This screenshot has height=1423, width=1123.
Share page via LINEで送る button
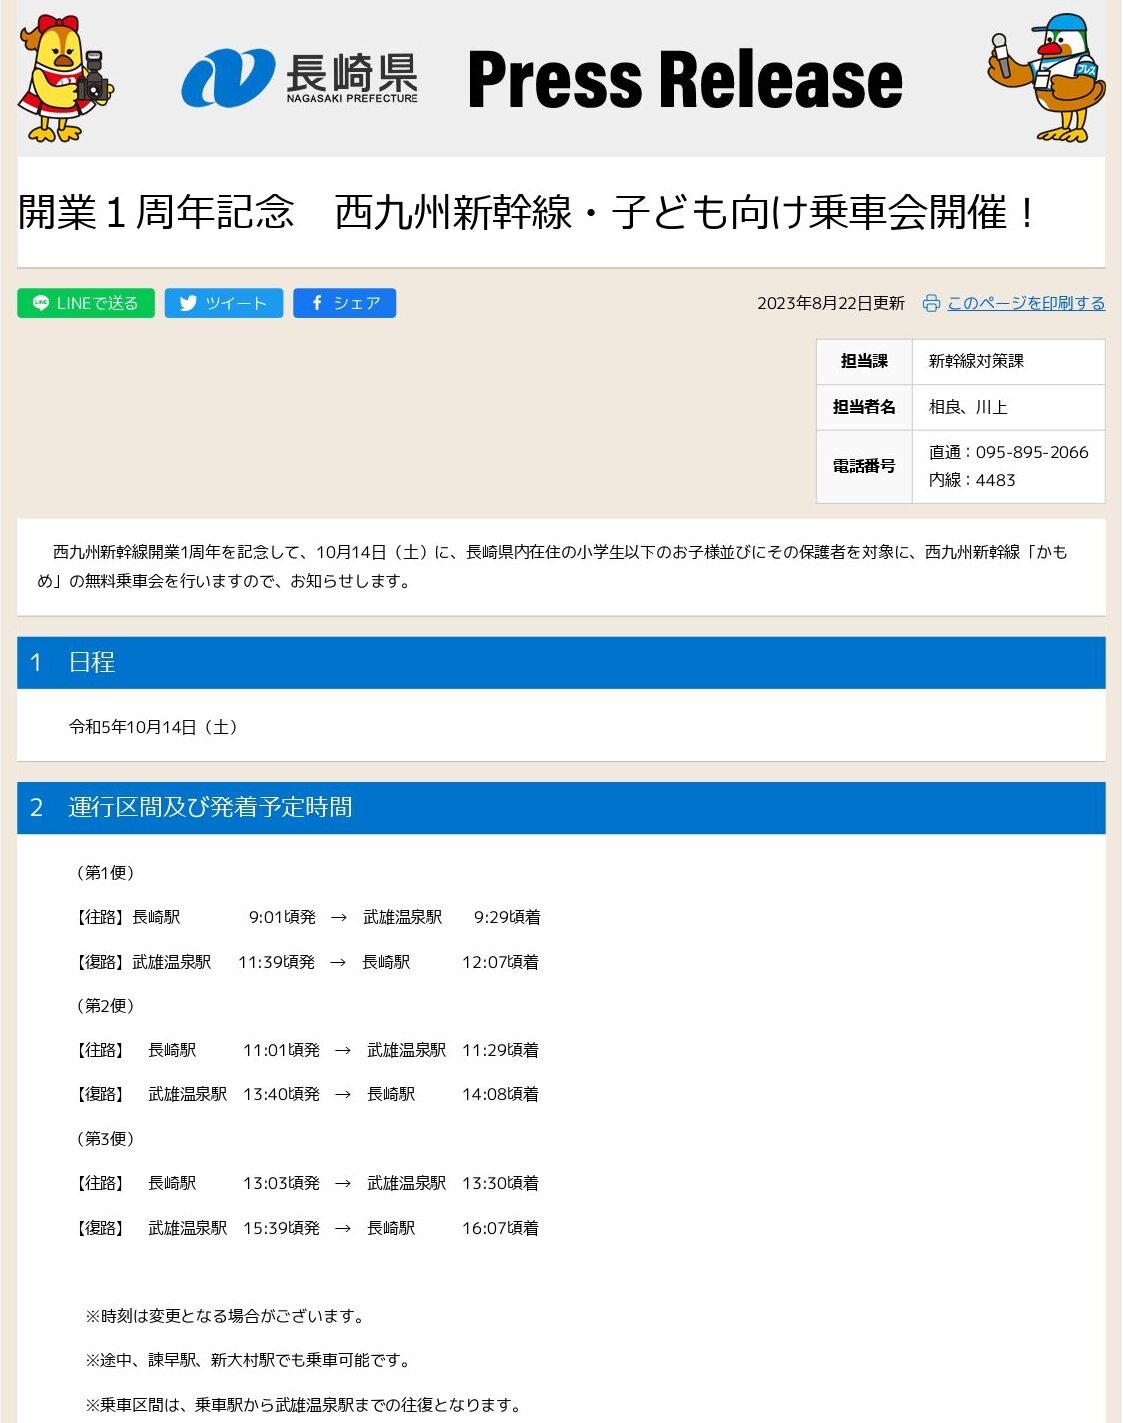point(86,303)
